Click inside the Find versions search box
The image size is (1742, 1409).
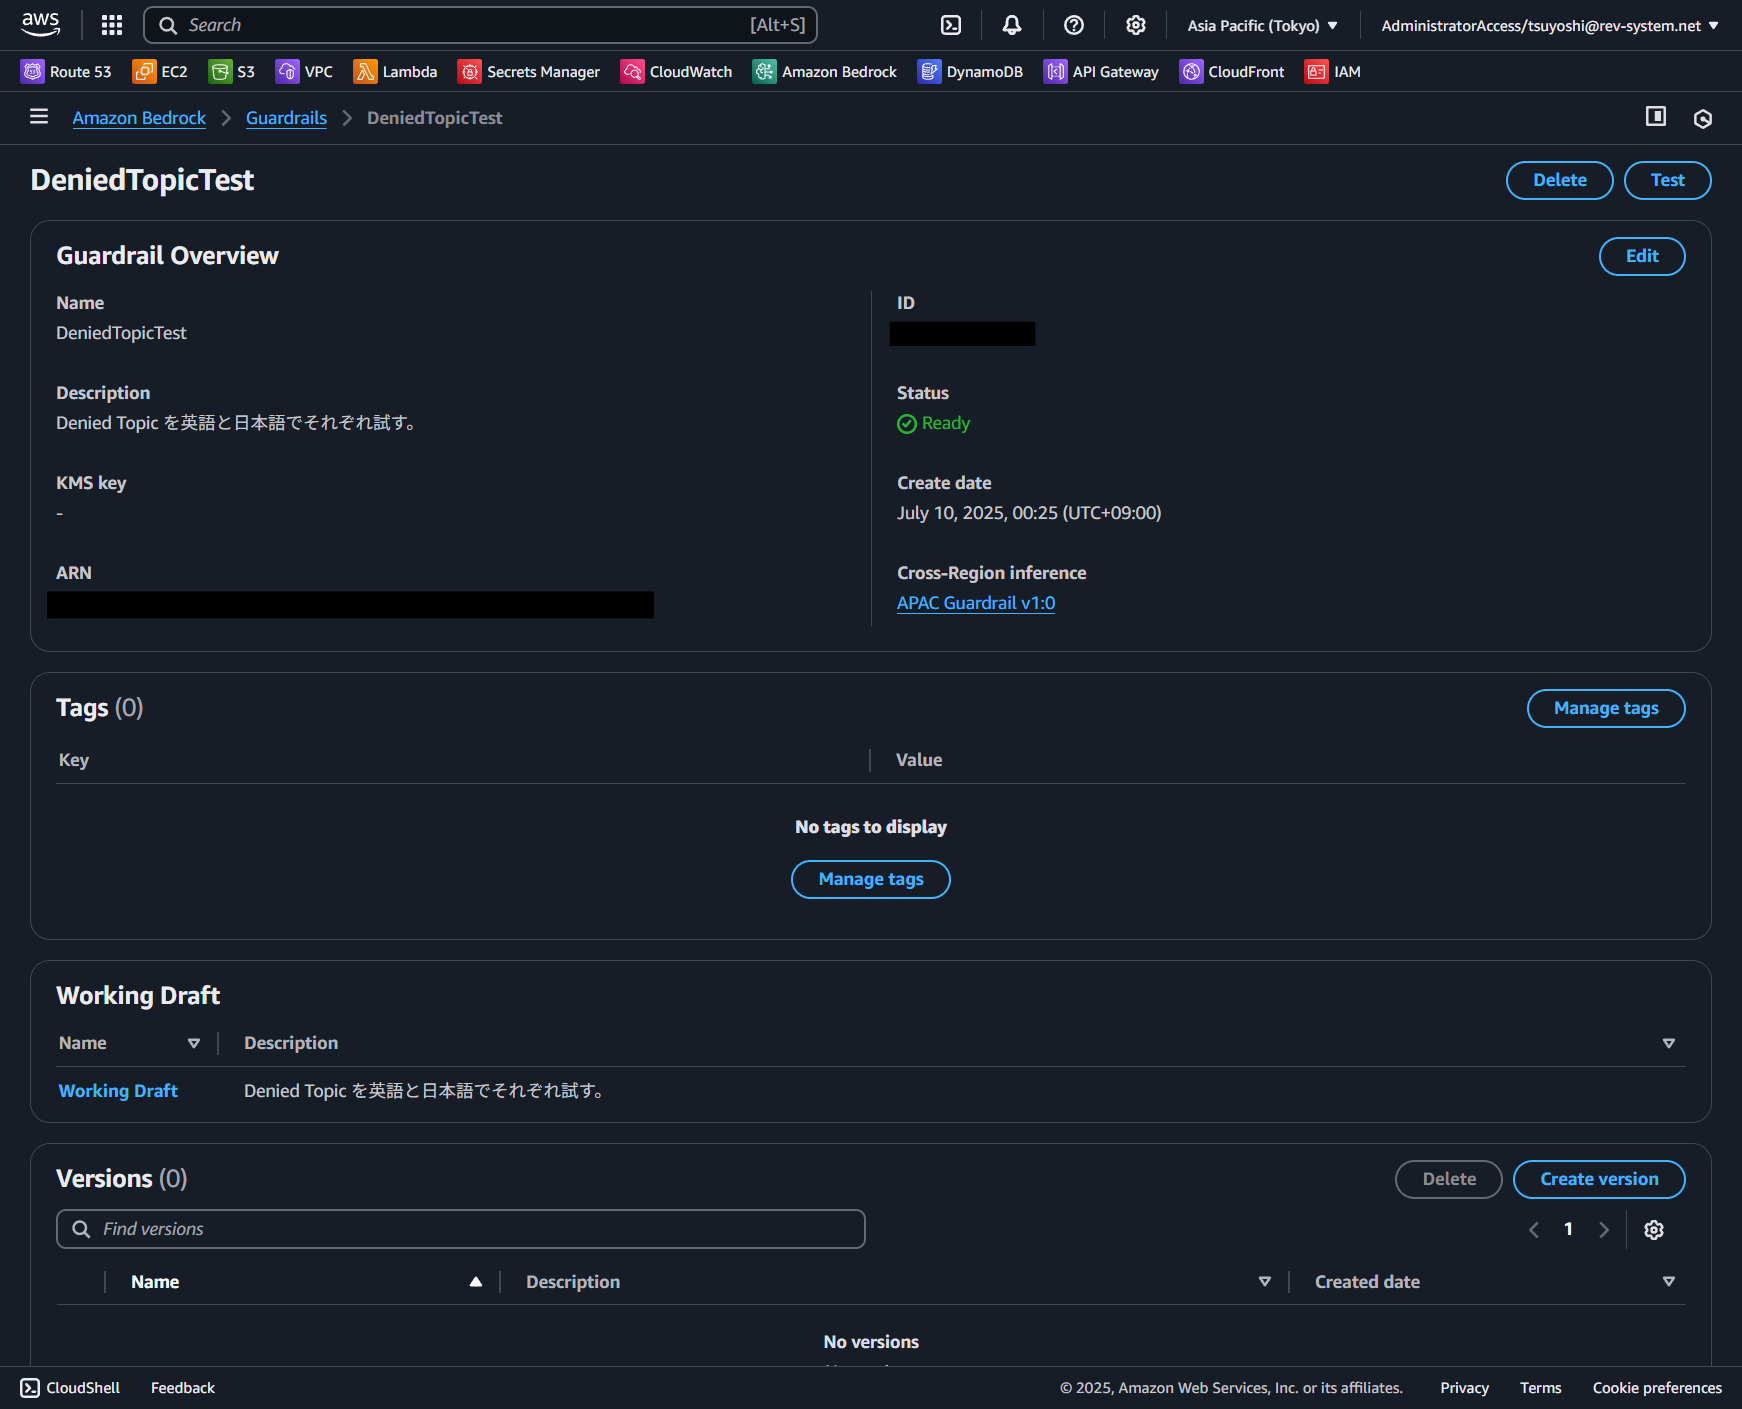tap(460, 1228)
